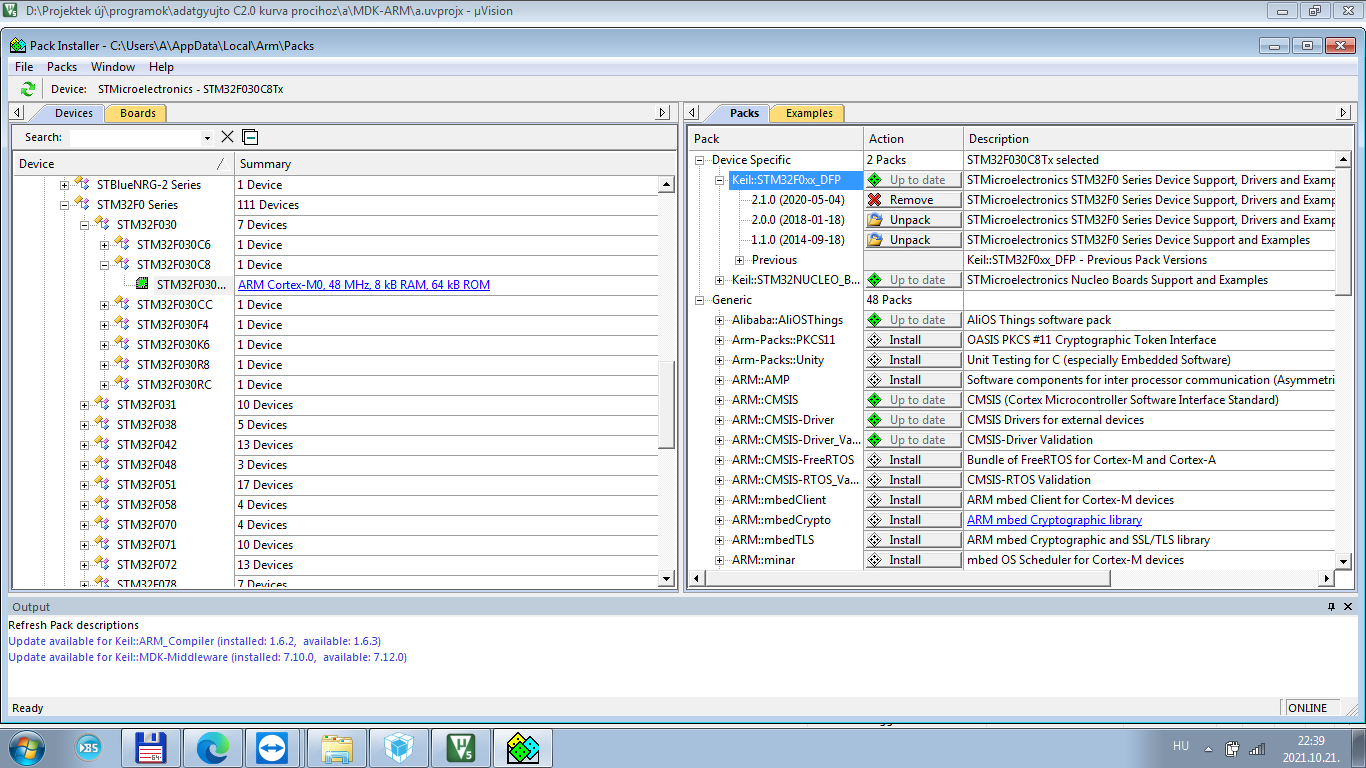Install the ARM::mbedTLS pack
The image size is (1366, 768).
913,540
